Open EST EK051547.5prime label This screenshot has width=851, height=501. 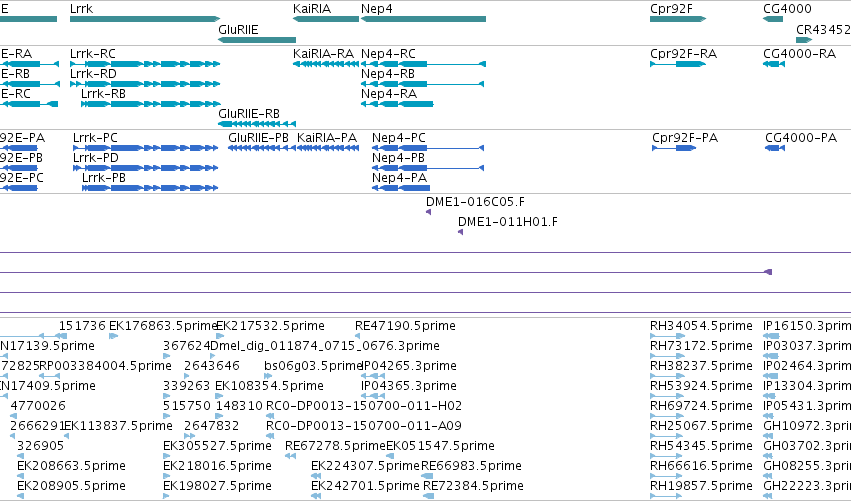(440, 446)
